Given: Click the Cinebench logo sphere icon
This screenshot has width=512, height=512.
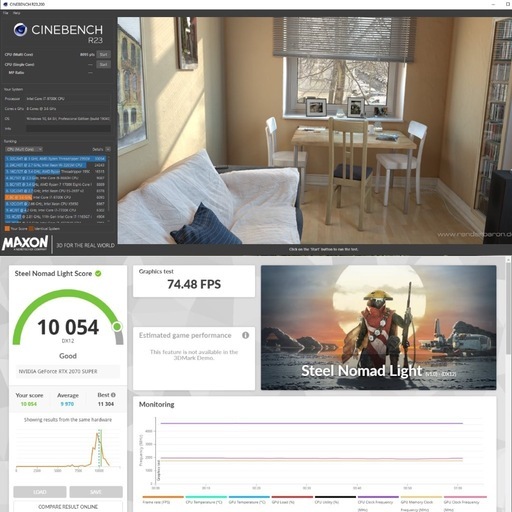Looking at the screenshot, I should click(20, 30).
